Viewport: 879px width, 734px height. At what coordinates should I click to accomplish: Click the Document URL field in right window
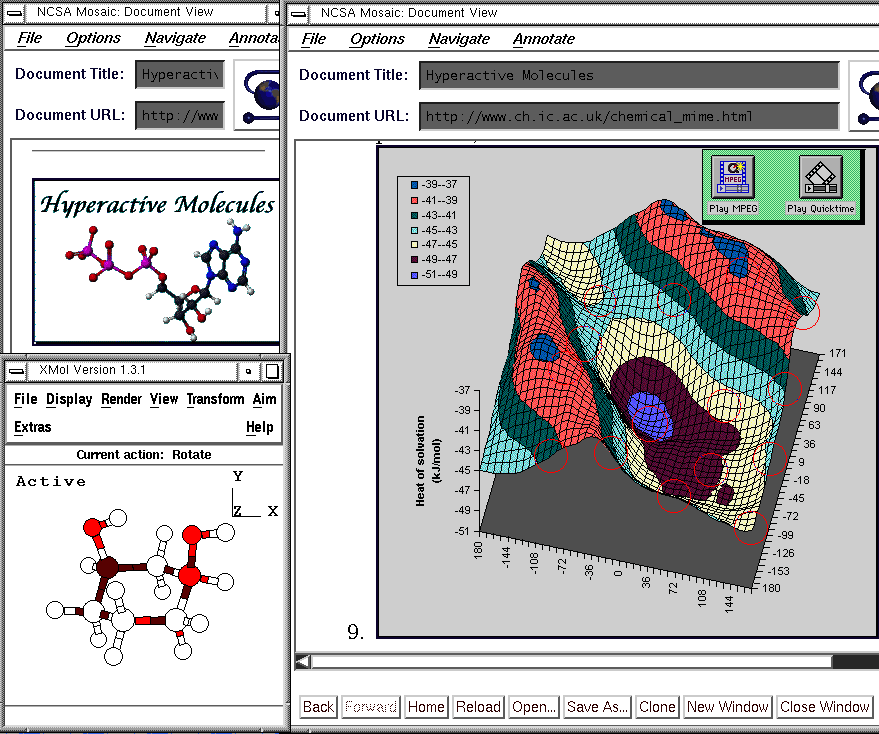click(628, 116)
